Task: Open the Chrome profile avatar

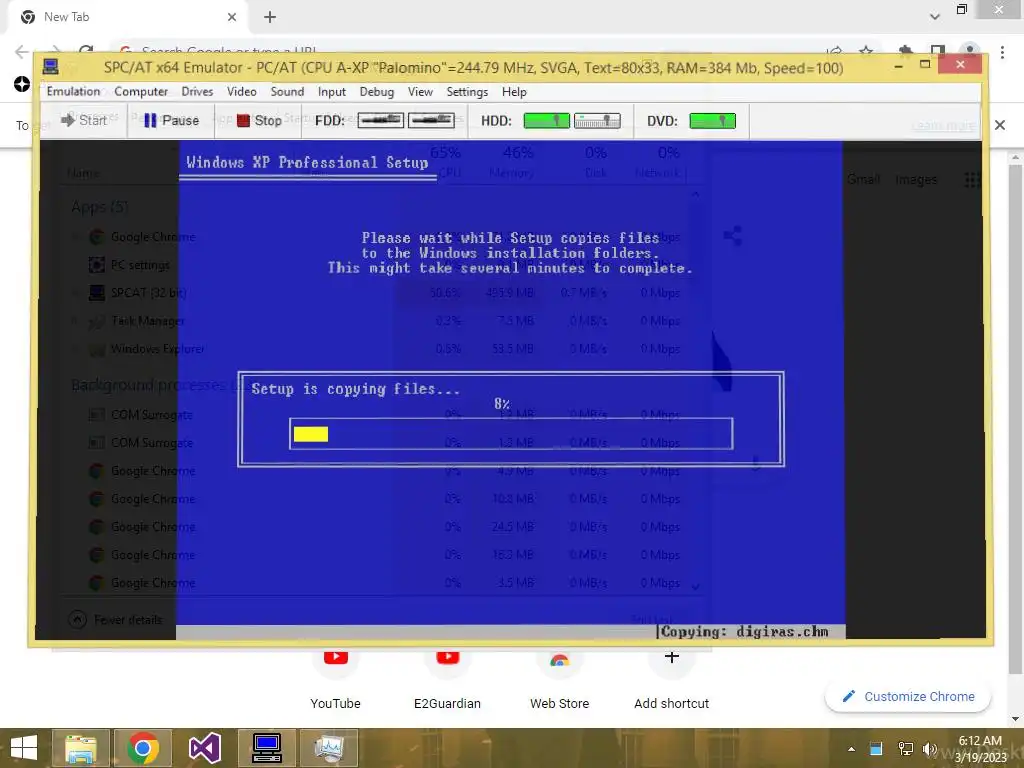Action: [x=970, y=51]
